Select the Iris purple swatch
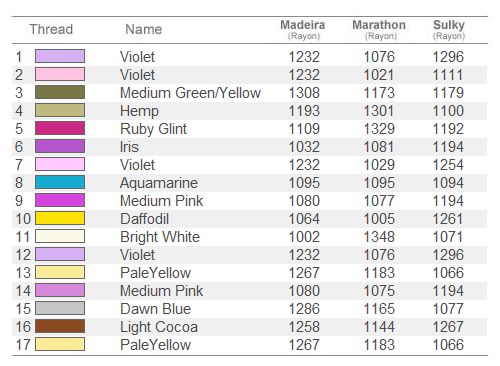This screenshot has width=500, height=366. [x=60, y=146]
